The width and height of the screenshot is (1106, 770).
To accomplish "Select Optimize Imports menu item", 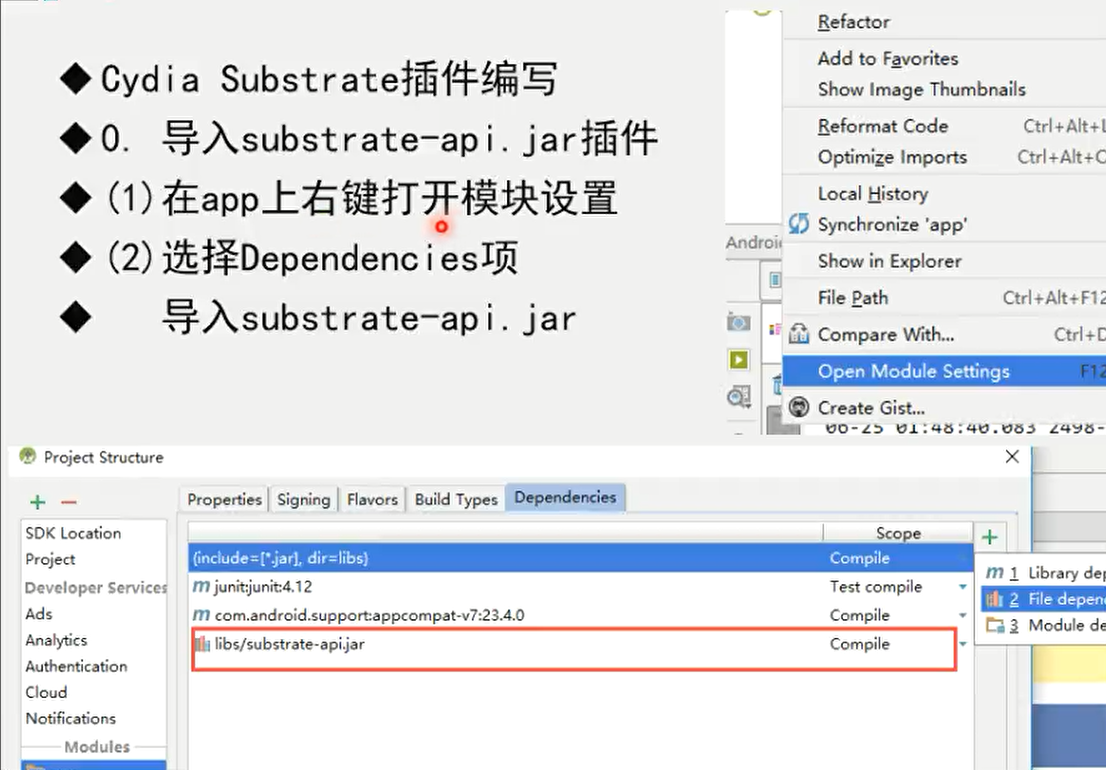I will coord(944,157).
